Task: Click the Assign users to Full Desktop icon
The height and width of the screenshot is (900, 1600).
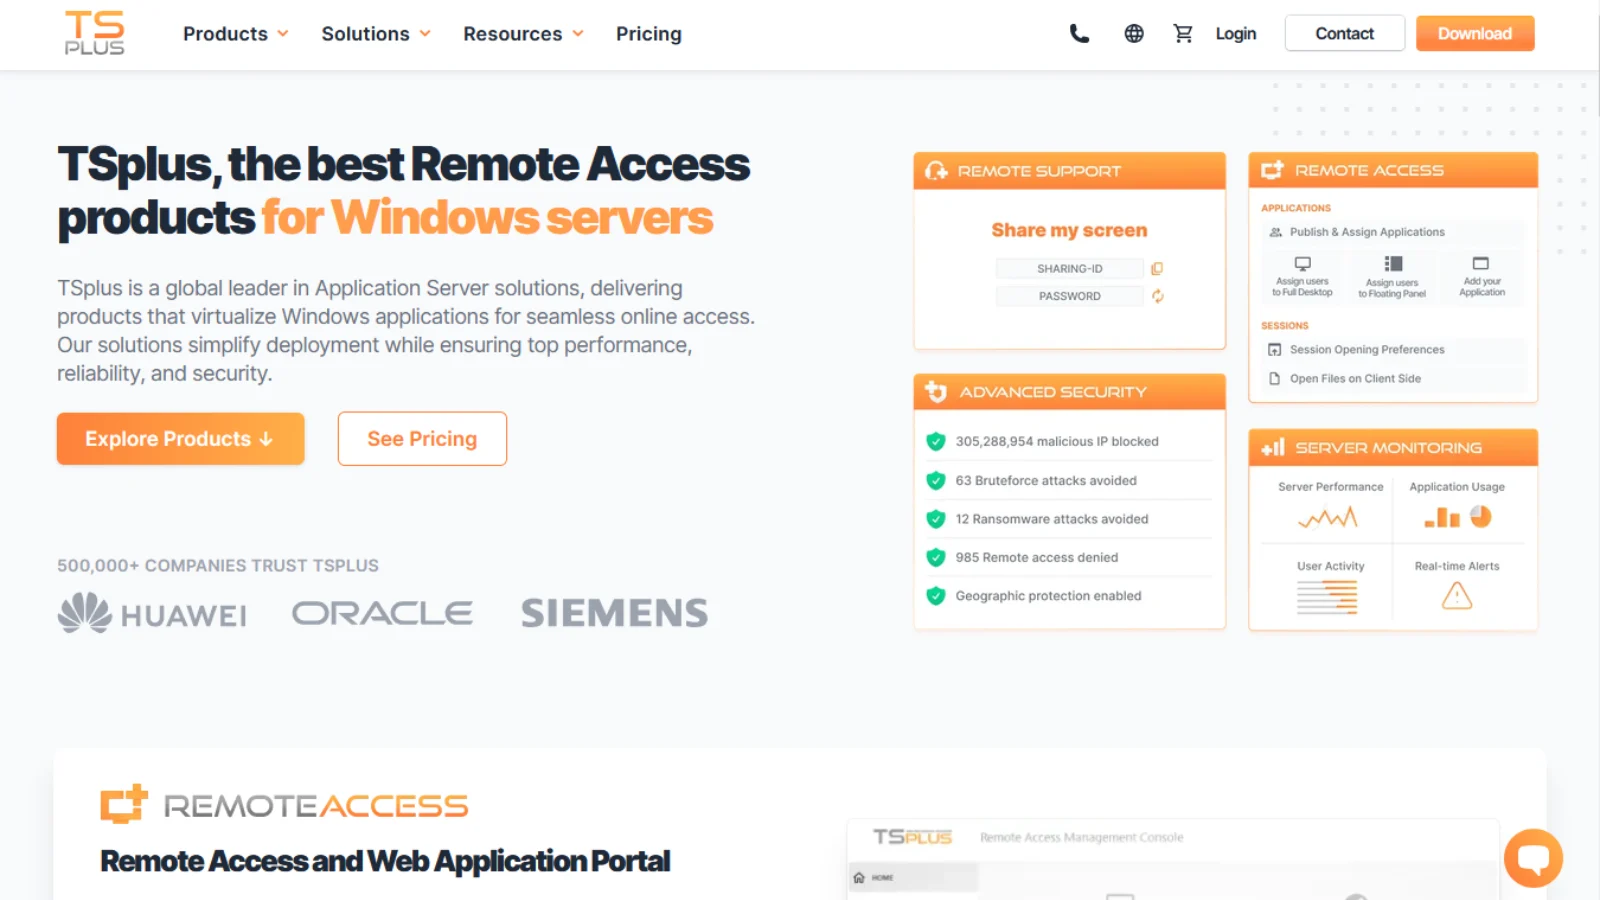Action: pyautogui.click(x=1302, y=264)
